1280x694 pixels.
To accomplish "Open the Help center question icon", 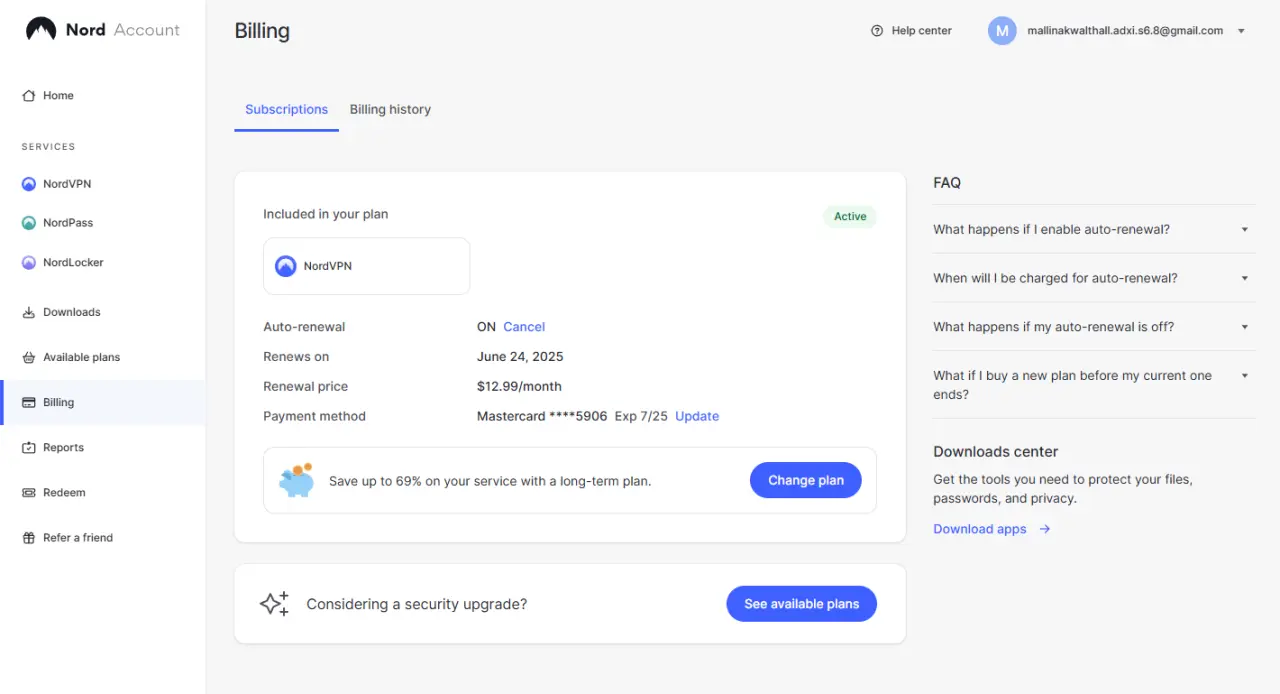I will [x=877, y=31].
